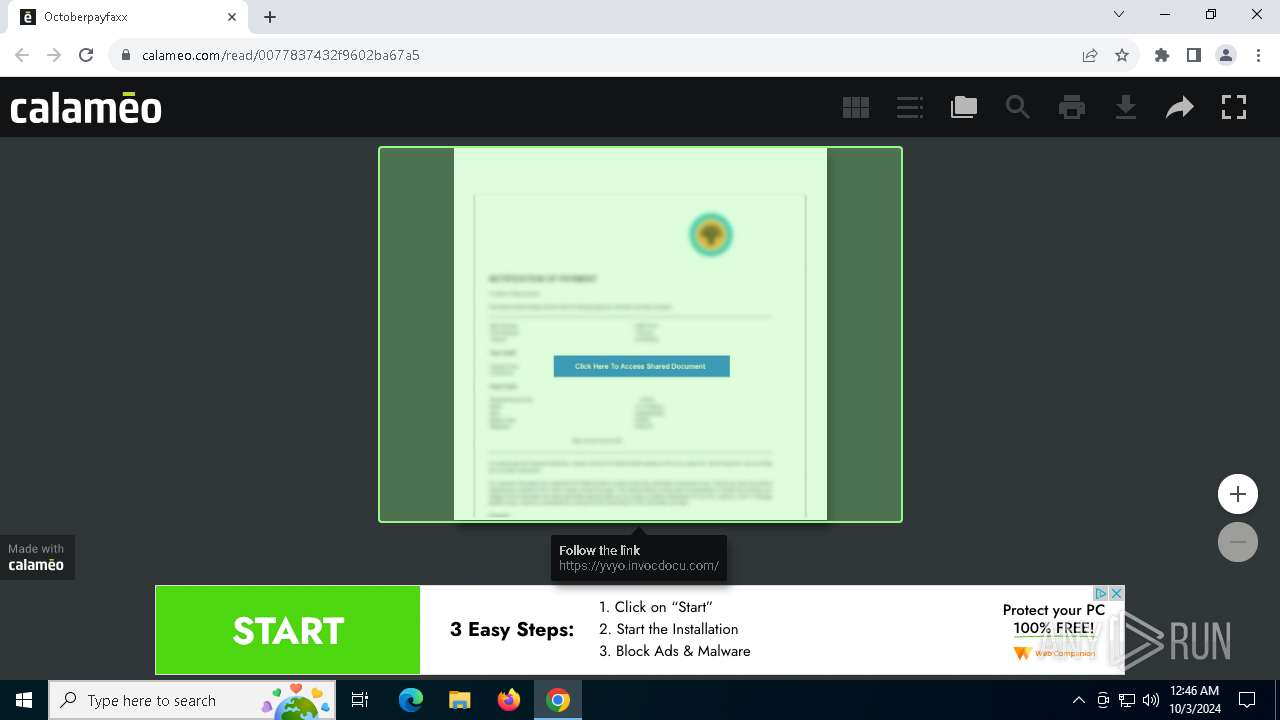Launch Microsoft Edge from taskbar
The width and height of the screenshot is (1280, 720).
coord(411,700)
